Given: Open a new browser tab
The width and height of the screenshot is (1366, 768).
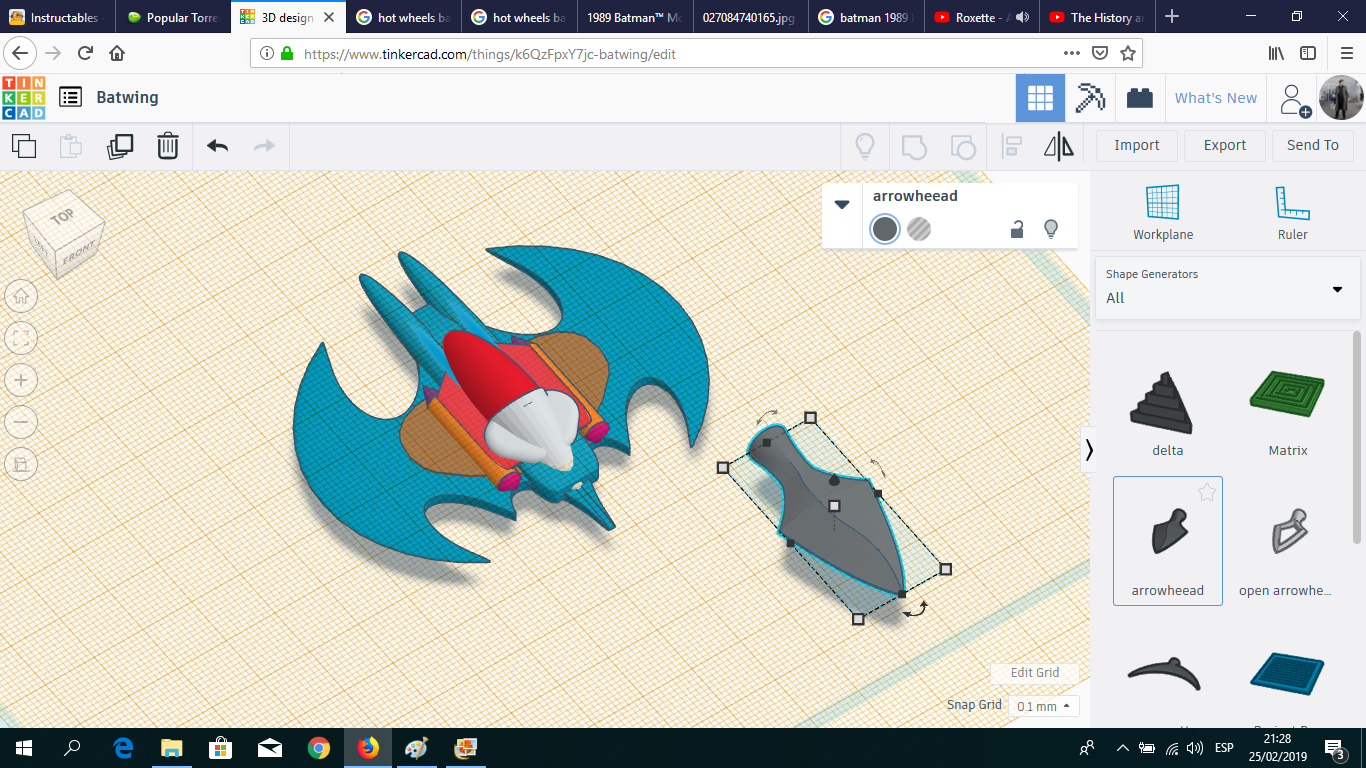Looking at the screenshot, I should click(1173, 17).
